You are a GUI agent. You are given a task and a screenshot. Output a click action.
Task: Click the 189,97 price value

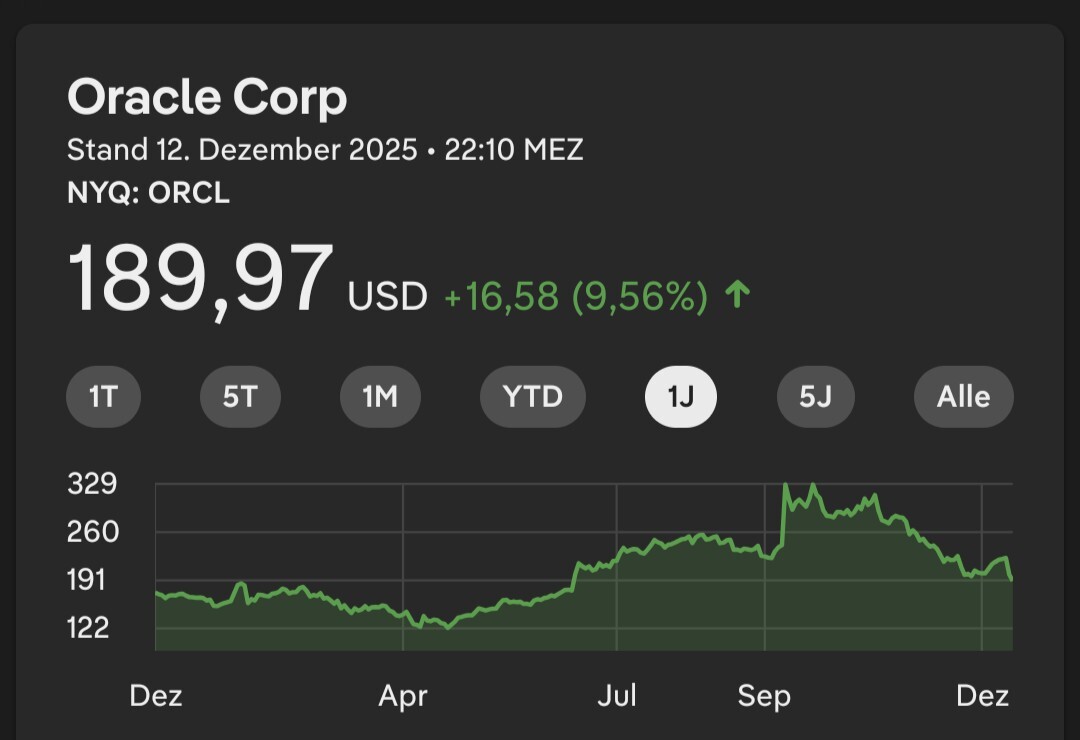point(200,280)
